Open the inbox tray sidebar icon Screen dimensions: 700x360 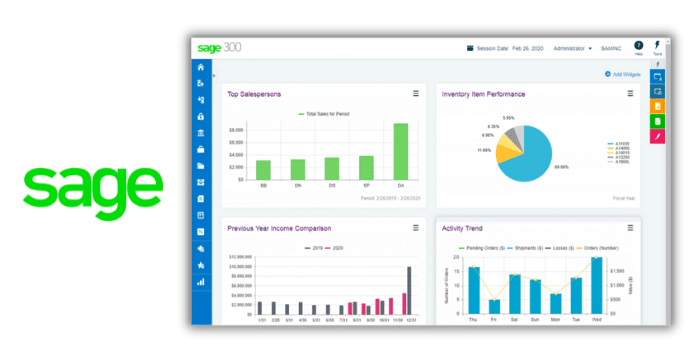(x=201, y=182)
